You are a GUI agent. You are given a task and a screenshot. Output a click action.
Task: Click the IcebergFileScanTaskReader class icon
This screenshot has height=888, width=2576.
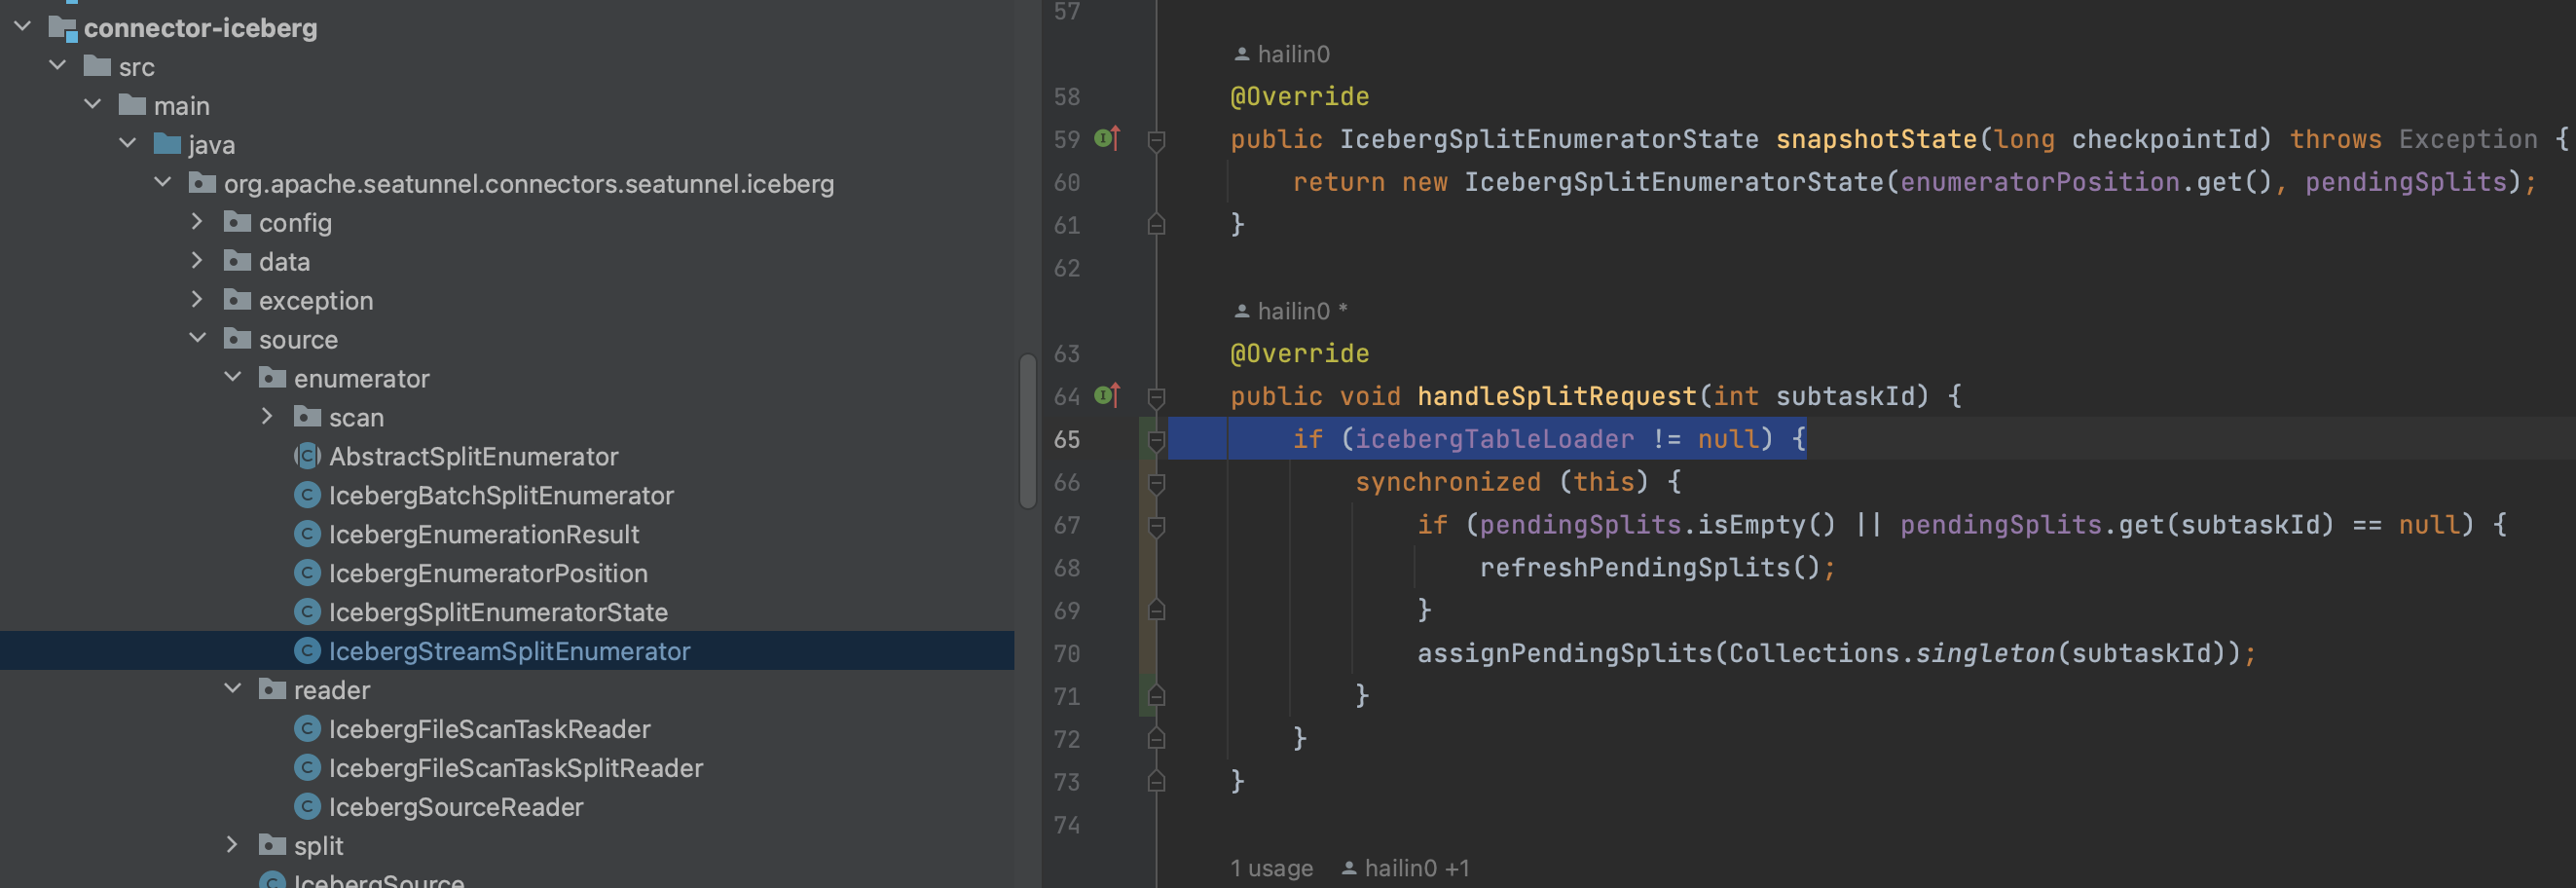point(307,729)
